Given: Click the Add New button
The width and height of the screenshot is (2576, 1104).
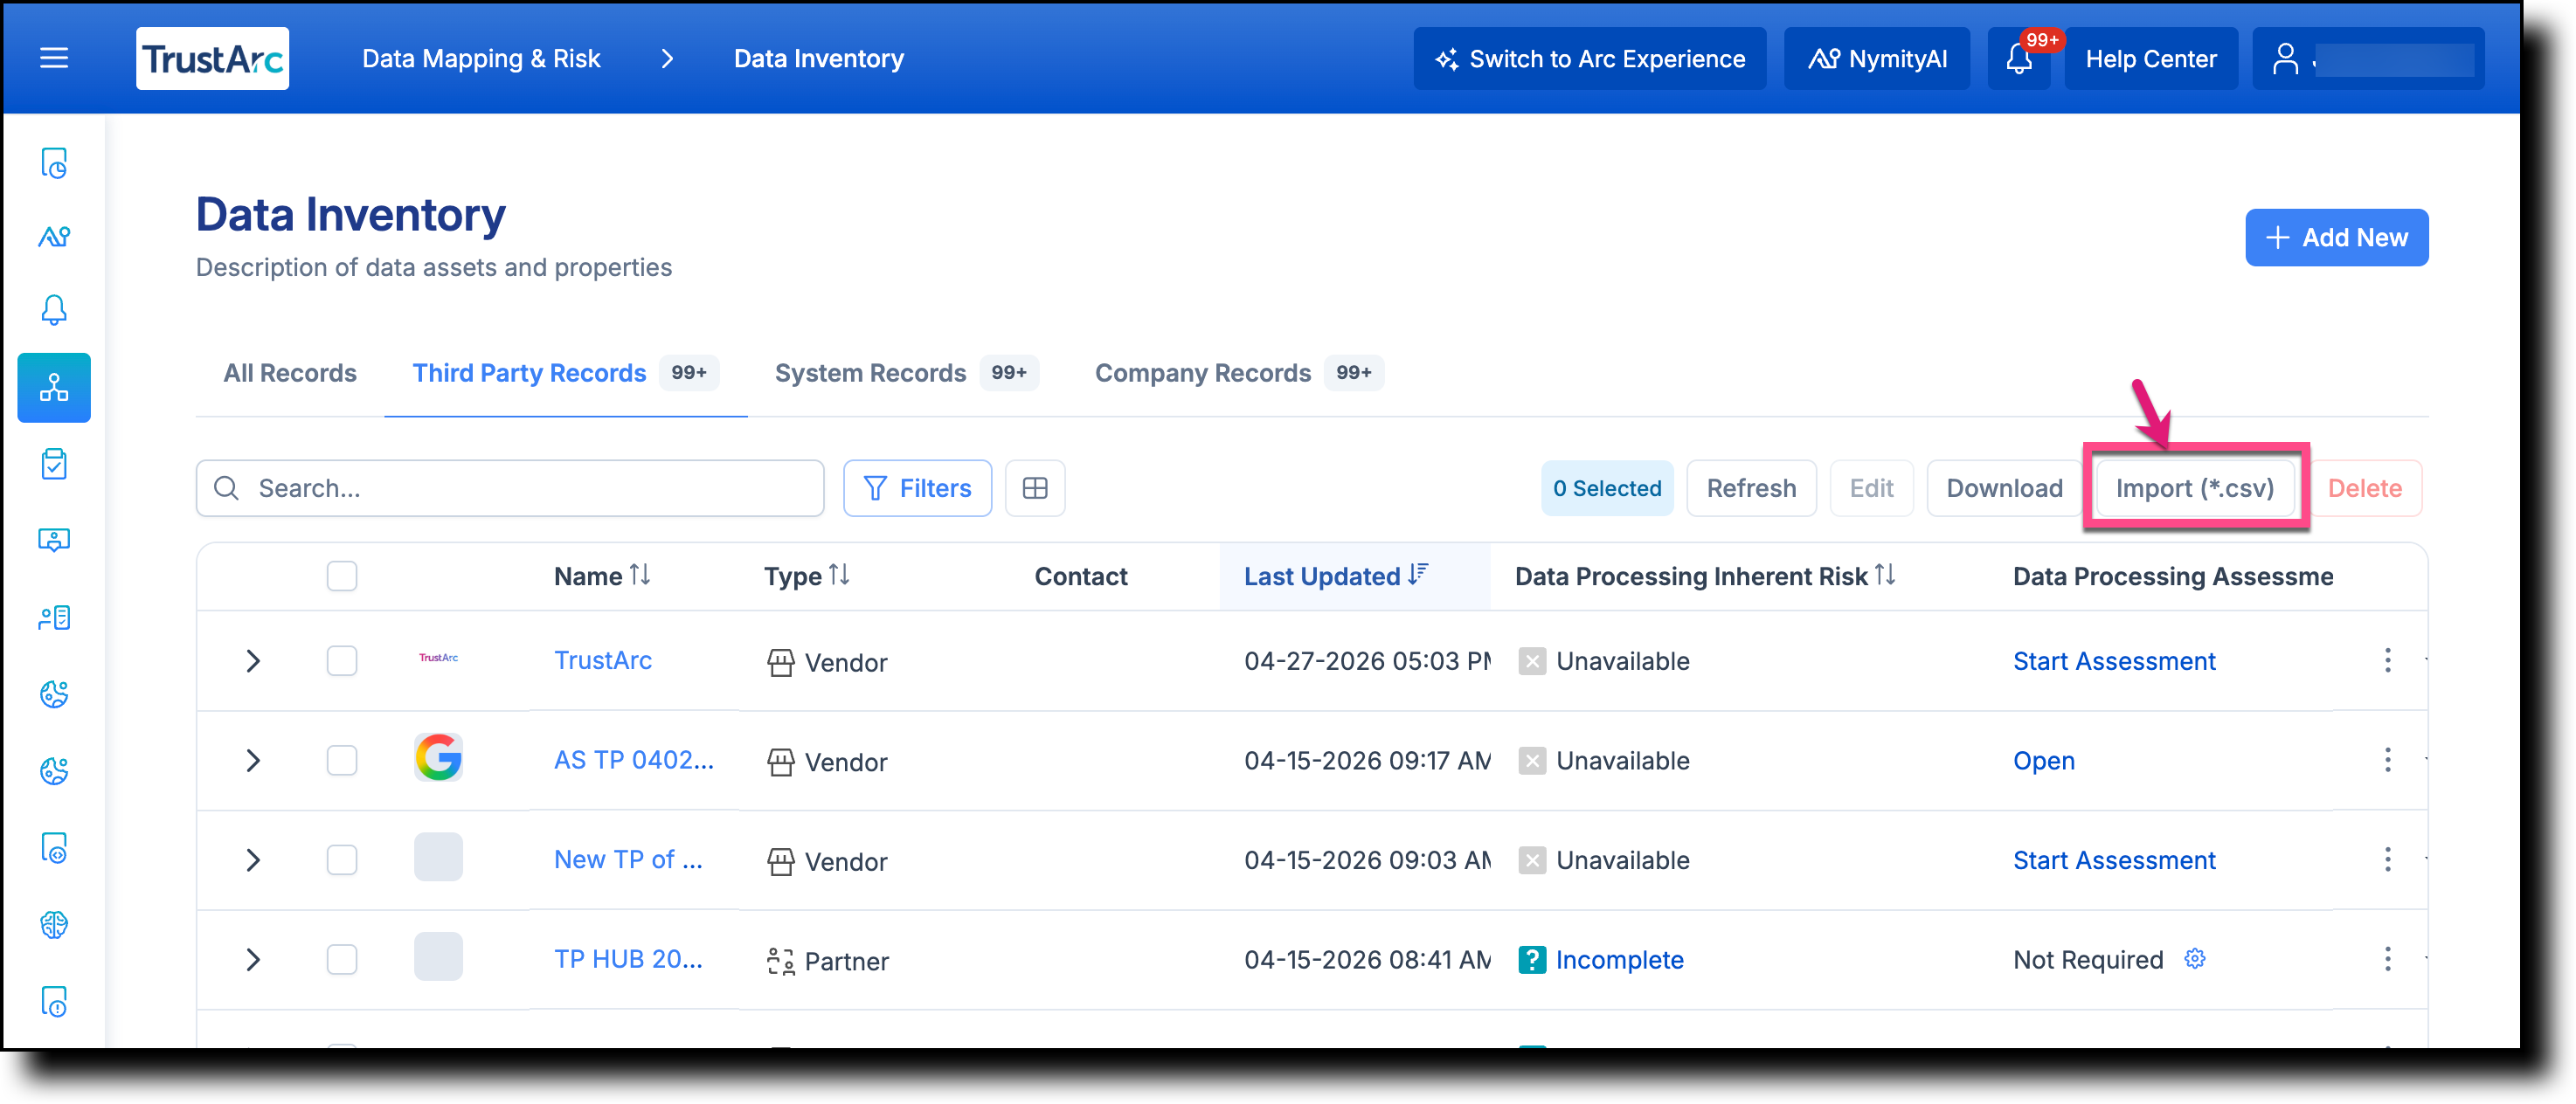Looking at the screenshot, I should click(x=2336, y=238).
